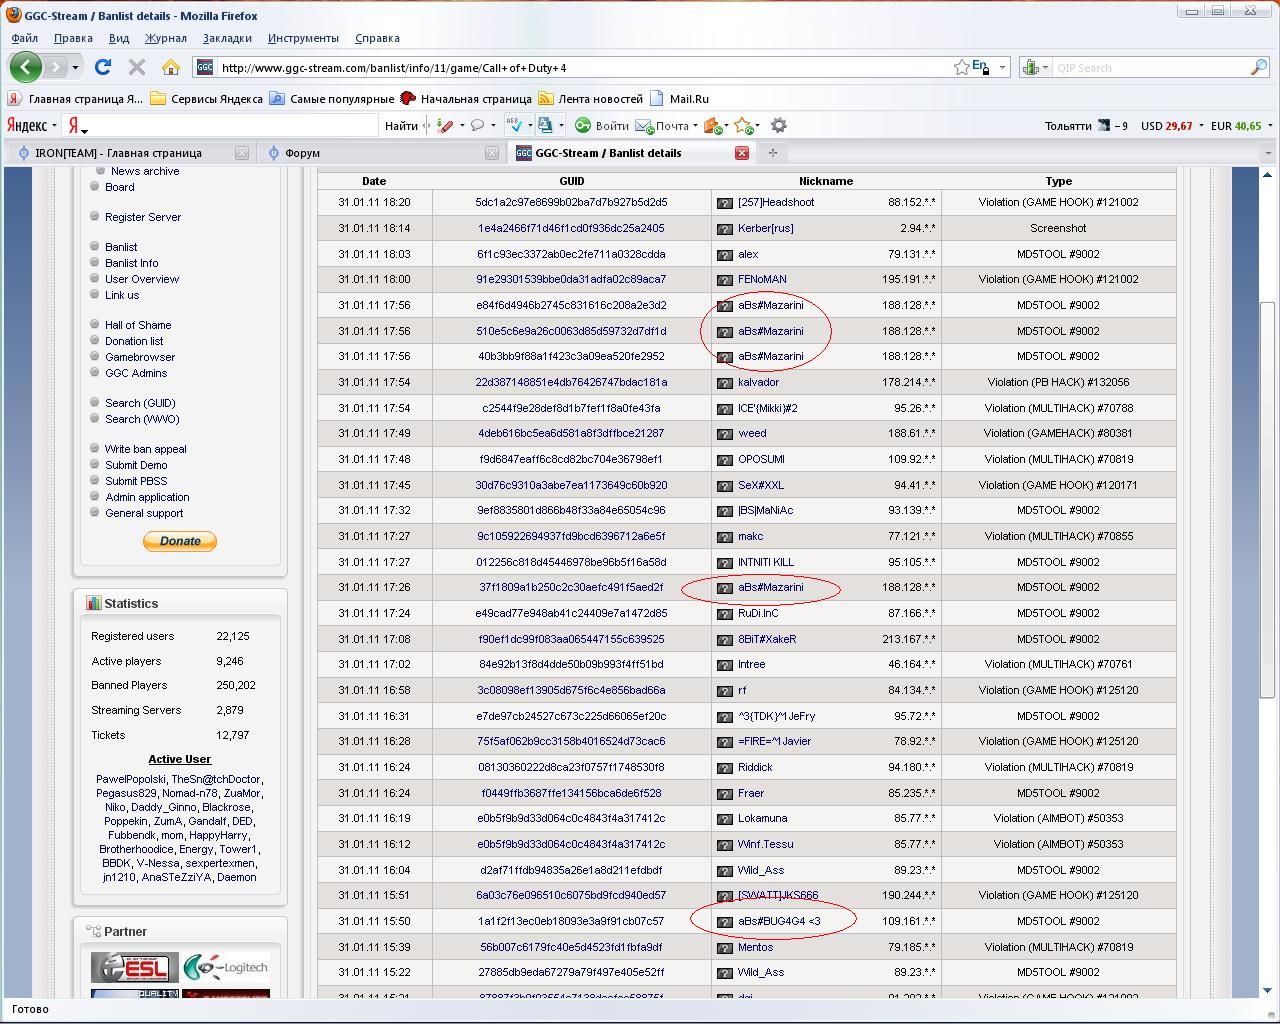The height and width of the screenshot is (1024, 1280).
Task: Click the question-mark flag icon beside Mentos
Action: tap(725, 948)
